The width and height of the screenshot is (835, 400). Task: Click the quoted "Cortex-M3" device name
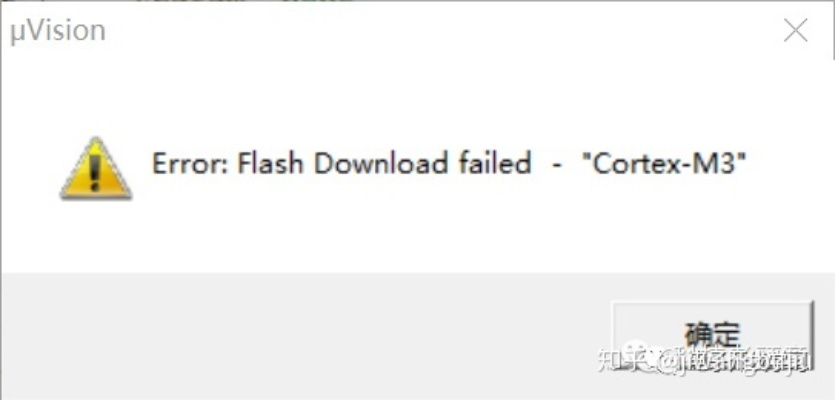pyautogui.click(x=664, y=163)
